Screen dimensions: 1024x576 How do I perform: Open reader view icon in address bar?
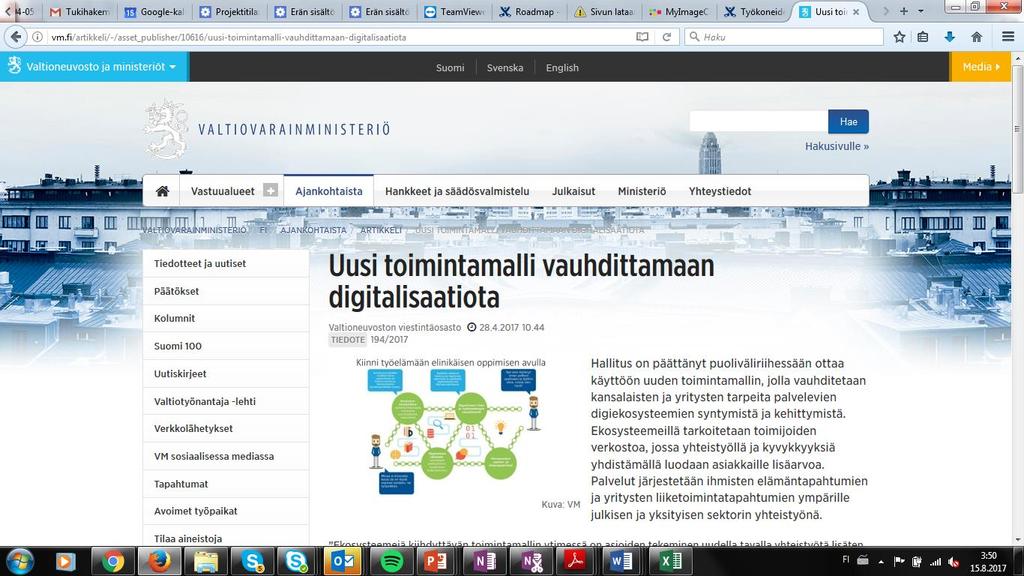[642, 37]
